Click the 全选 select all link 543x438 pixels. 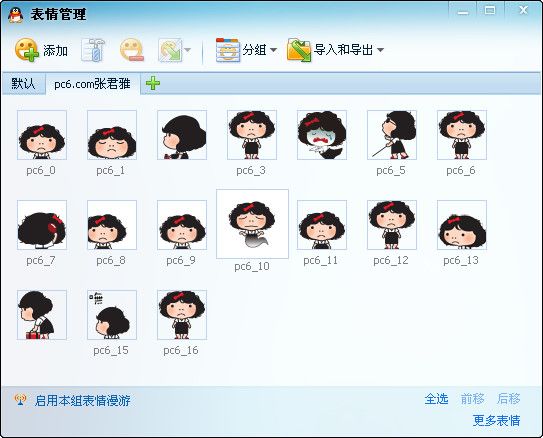tap(436, 399)
